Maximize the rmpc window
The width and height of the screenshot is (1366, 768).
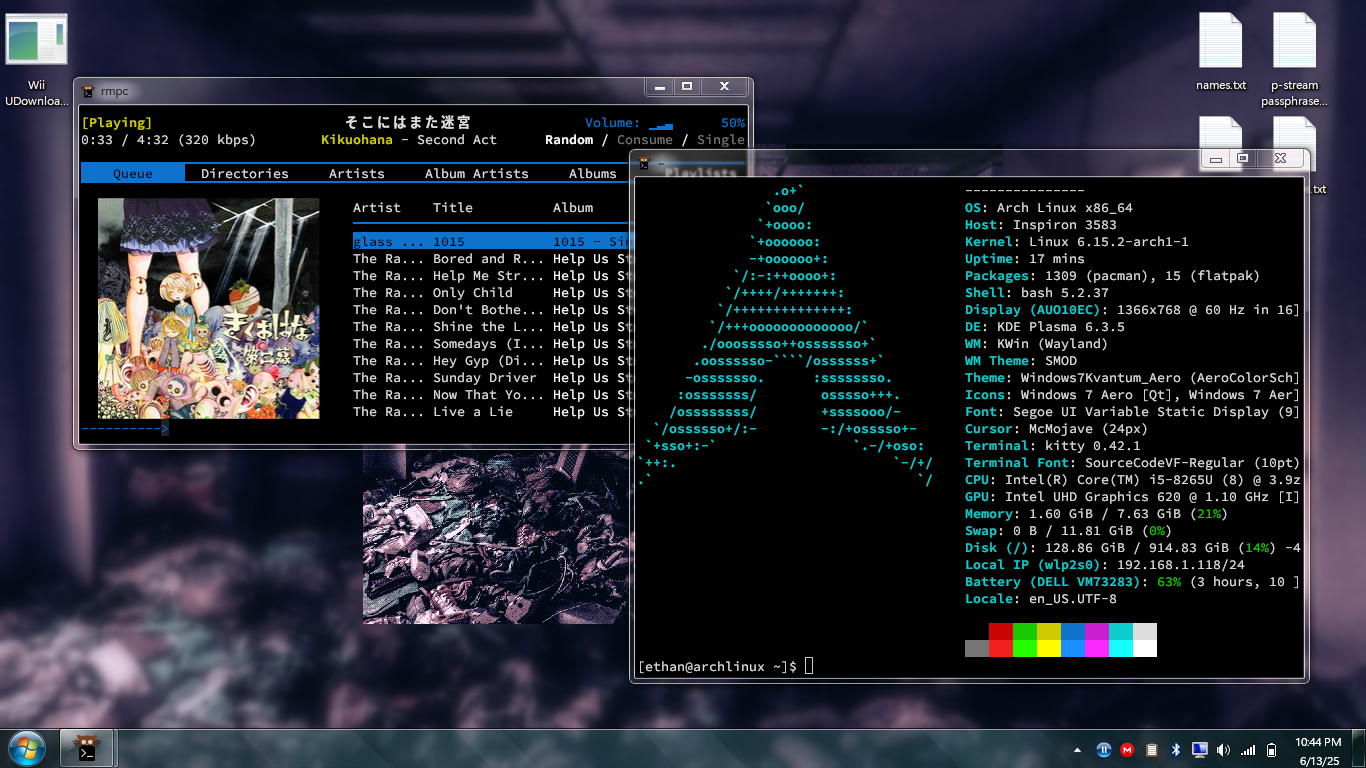[687, 87]
